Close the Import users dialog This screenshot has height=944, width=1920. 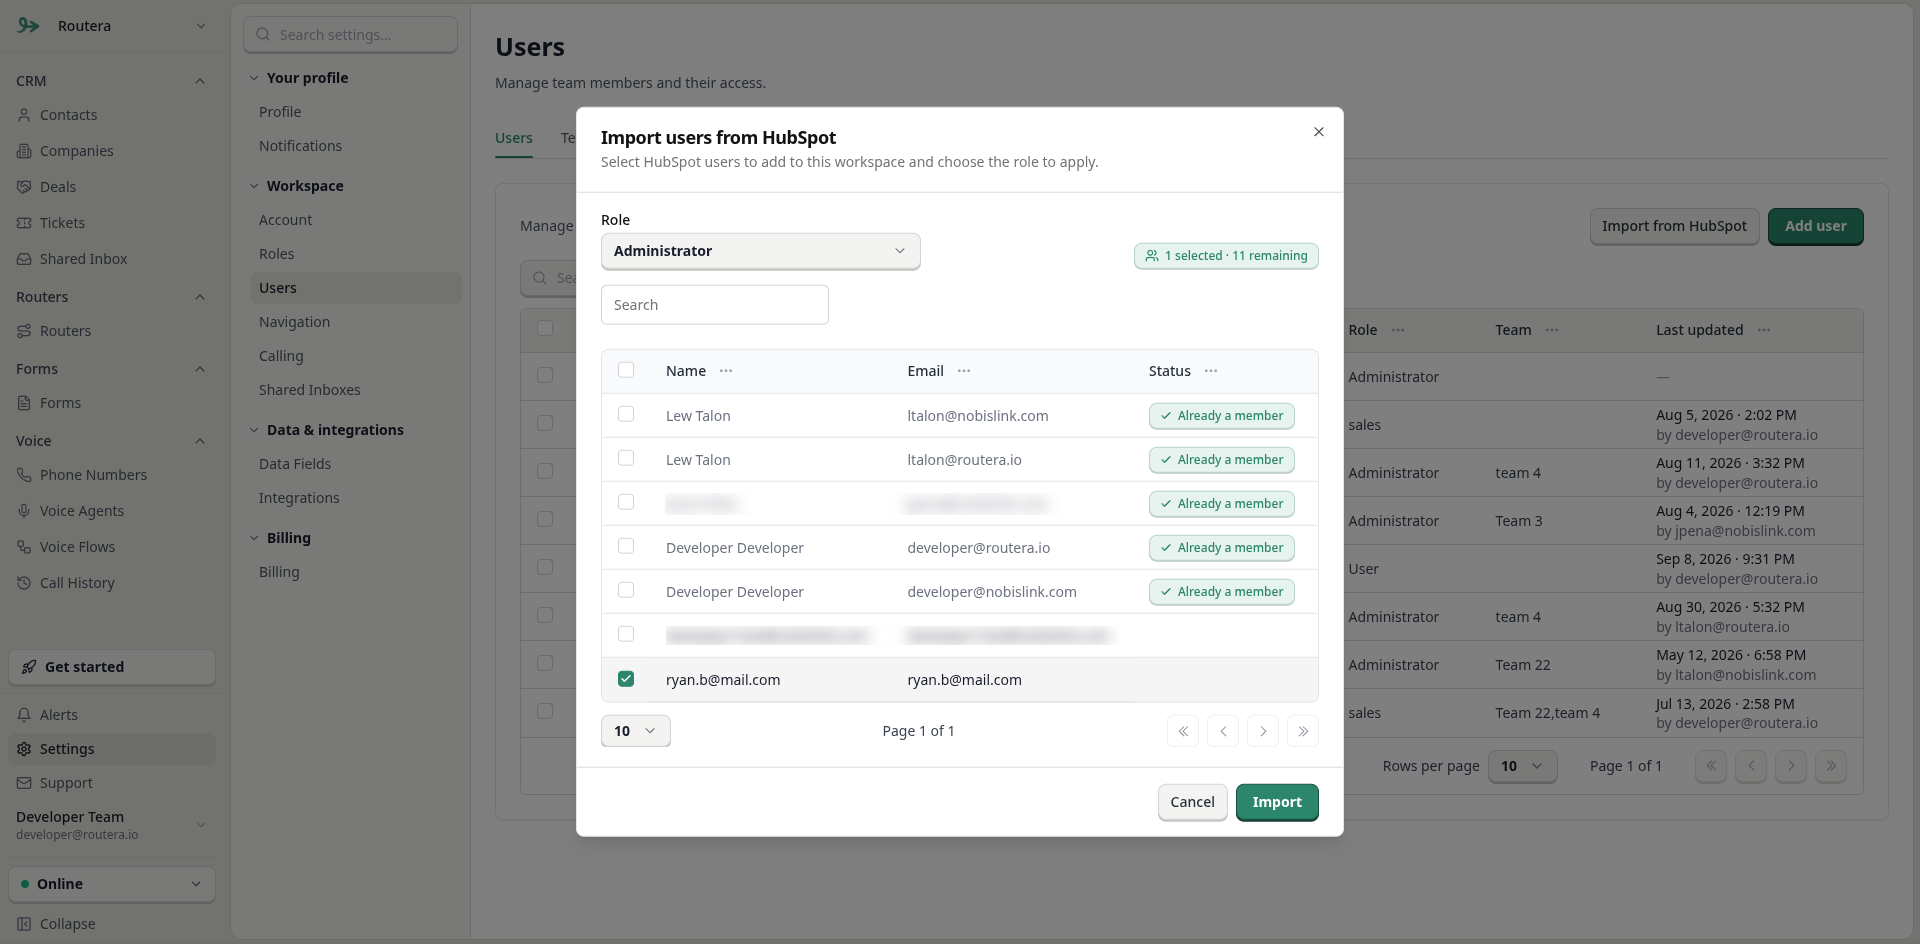tap(1319, 132)
